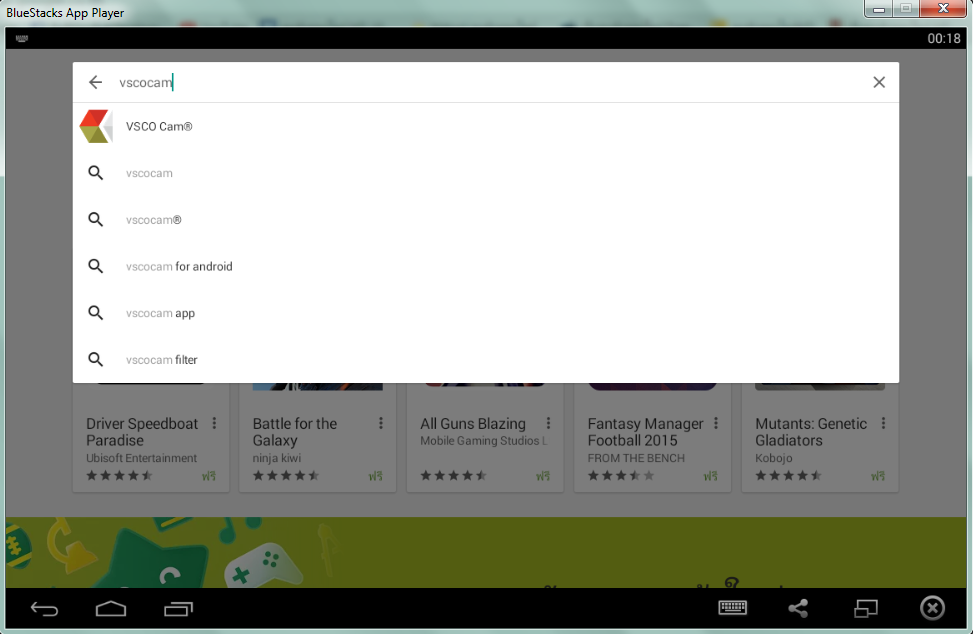Tap the Android back button in bottom bar
The width and height of the screenshot is (973, 634).
click(45, 609)
